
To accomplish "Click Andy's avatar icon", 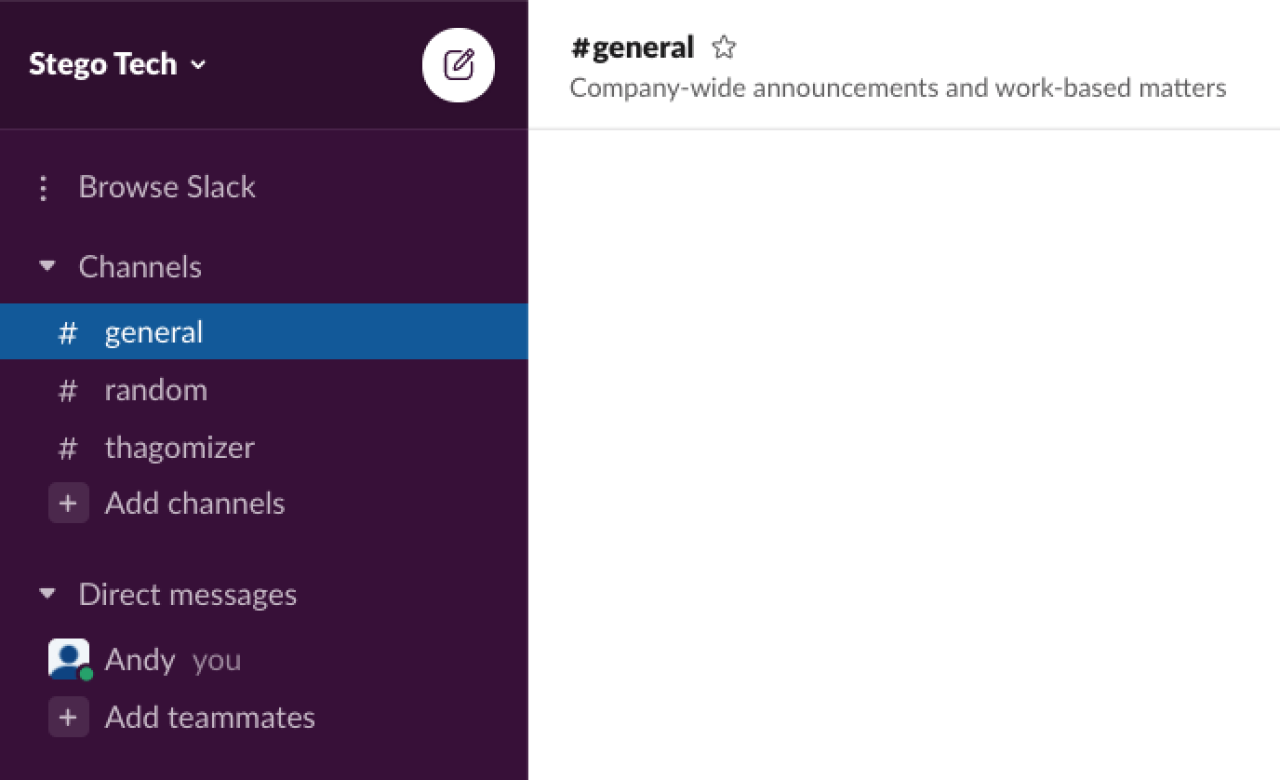I will (x=69, y=660).
